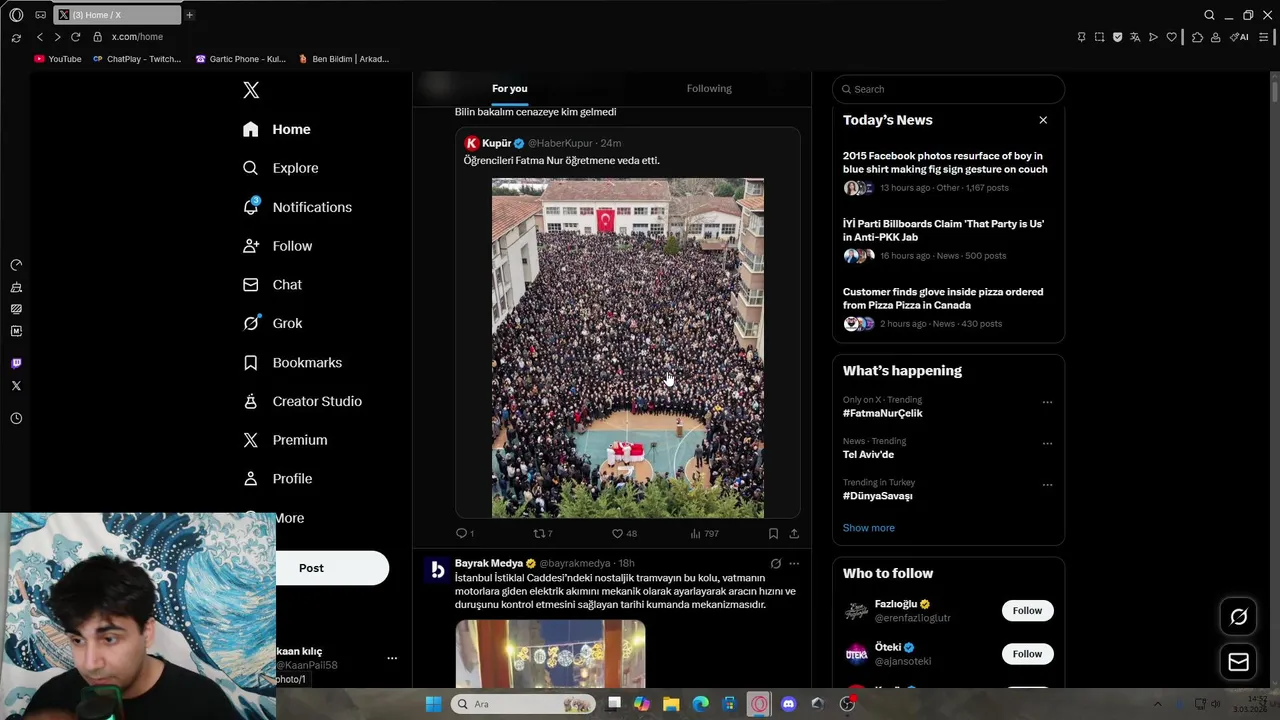1280x720 pixels.
Task: Click the X search field
Action: click(x=948, y=89)
